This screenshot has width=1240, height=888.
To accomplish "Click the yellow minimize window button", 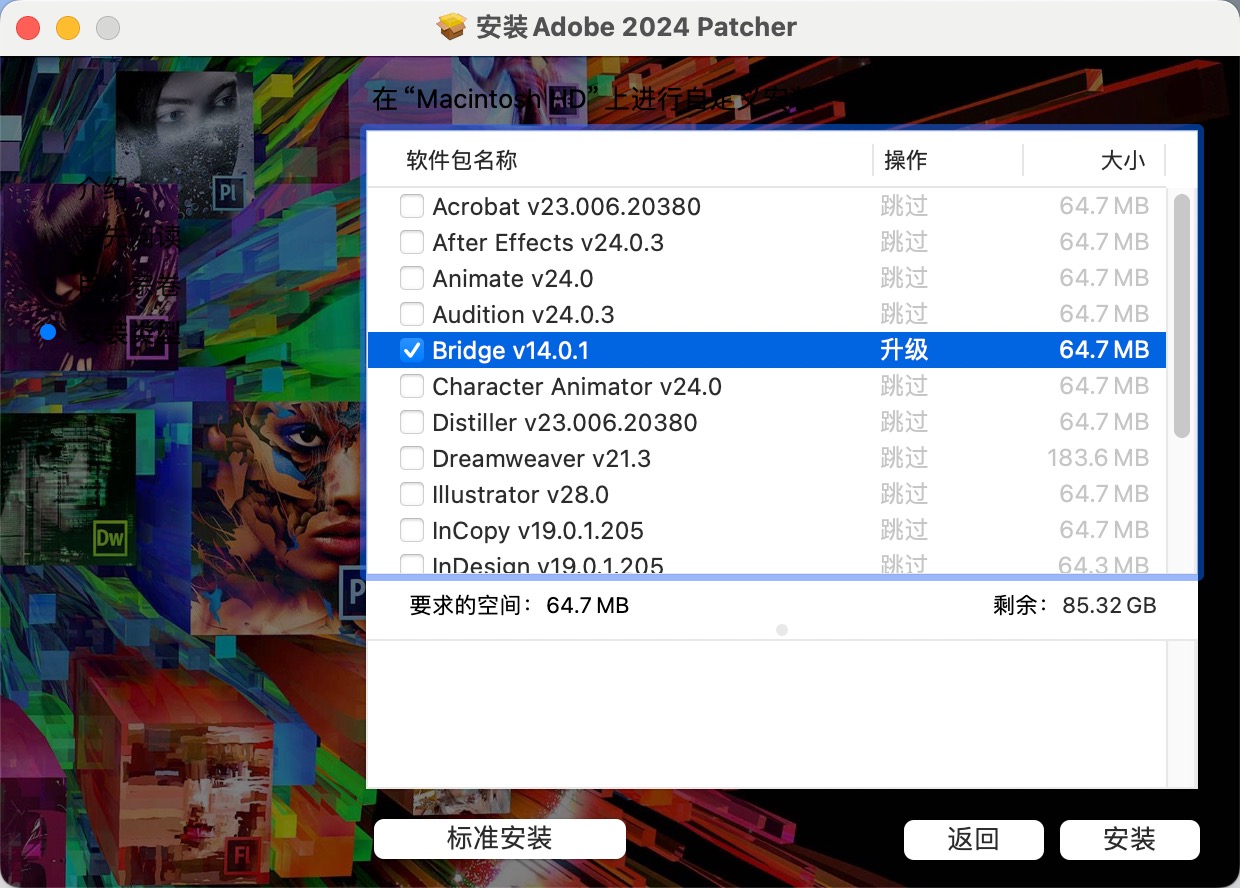I will coord(68,28).
